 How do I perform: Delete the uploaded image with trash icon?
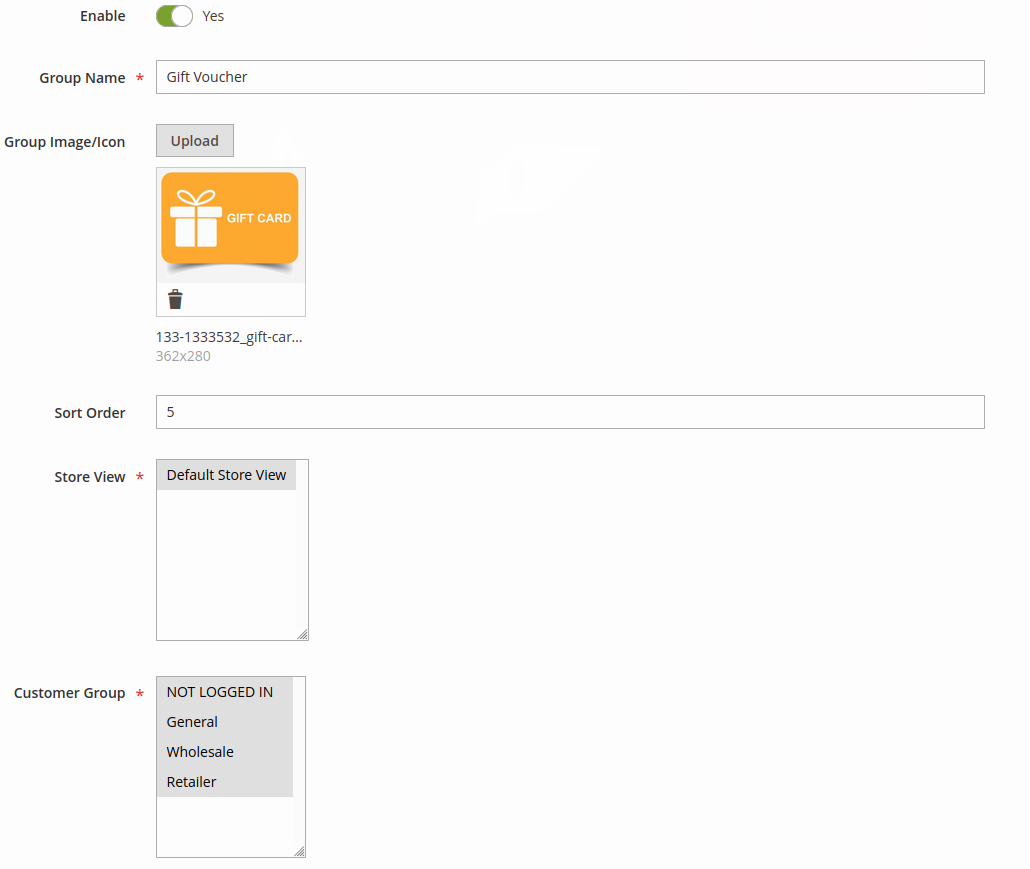click(175, 299)
